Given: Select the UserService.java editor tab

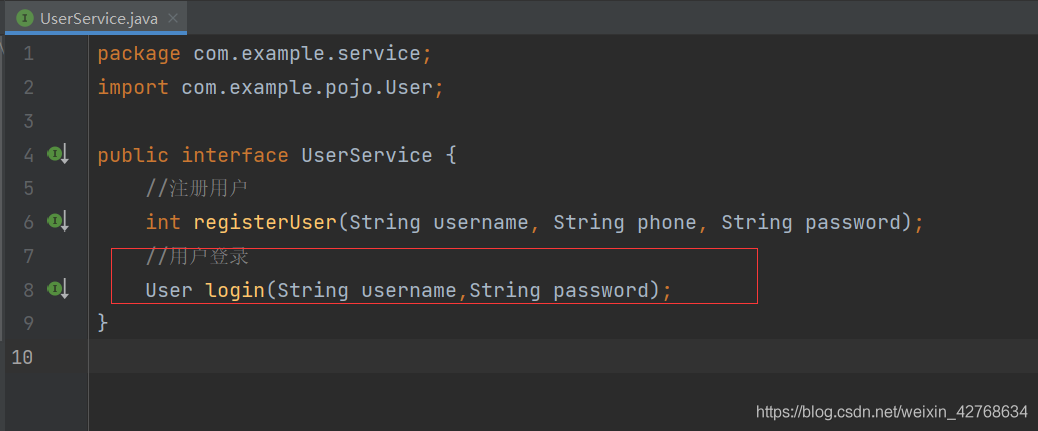Looking at the screenshot, I should point(96,18).
